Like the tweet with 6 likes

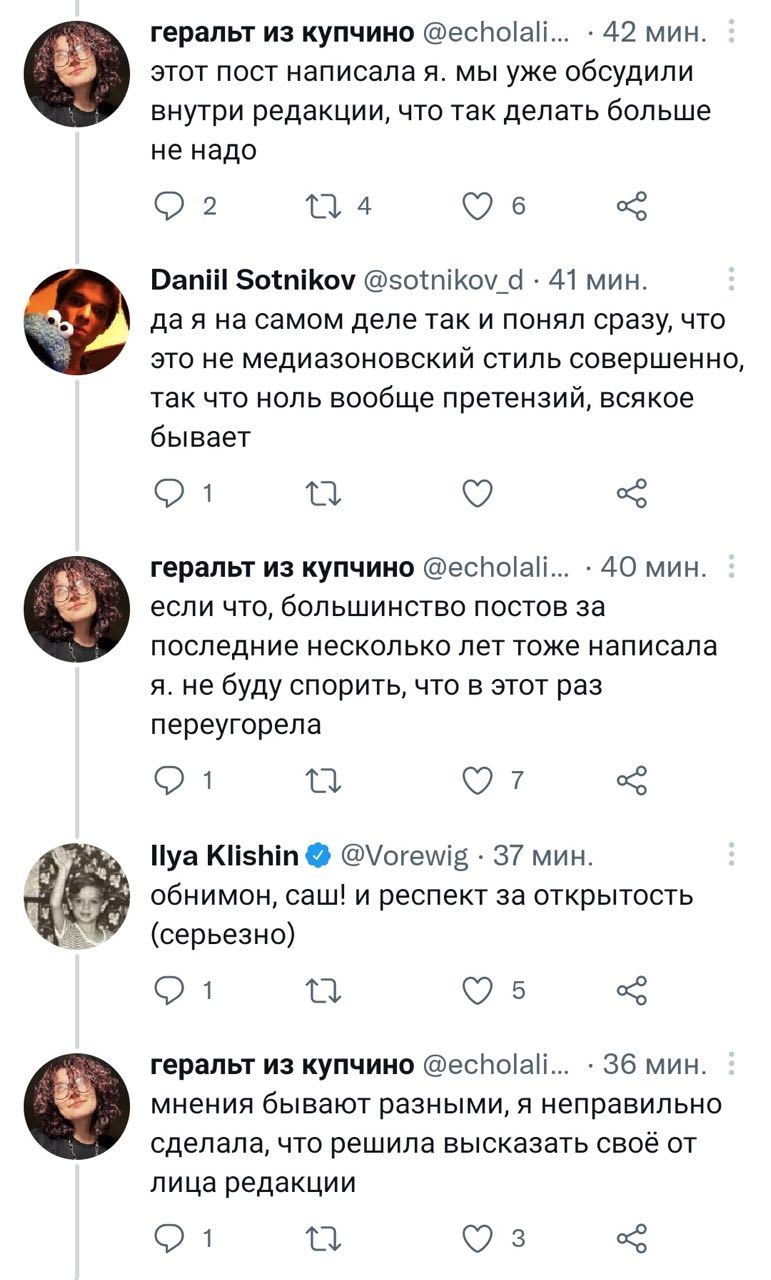click(479, 207)
